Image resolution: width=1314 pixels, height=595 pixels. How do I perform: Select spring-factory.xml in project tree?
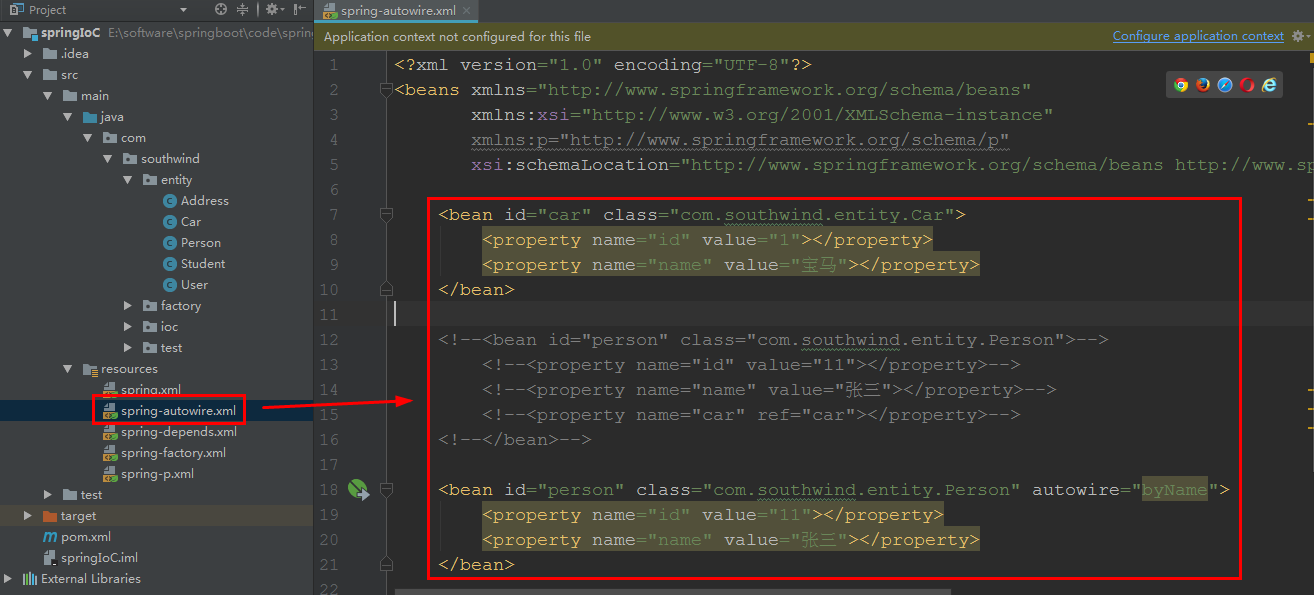[x=173, y=453]
